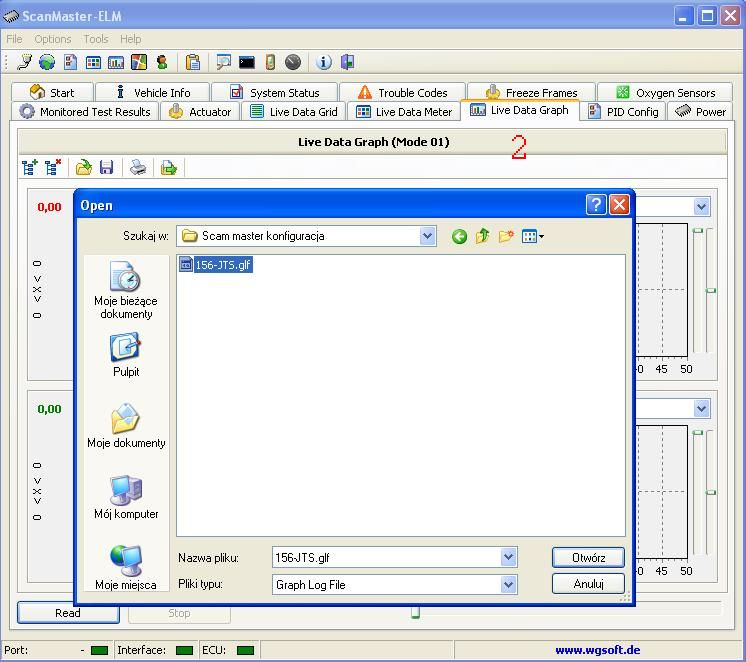Screen dimensions: 746x662
Task: Open Moje dokumenty shortcut in sidebar
Action: 126,426
